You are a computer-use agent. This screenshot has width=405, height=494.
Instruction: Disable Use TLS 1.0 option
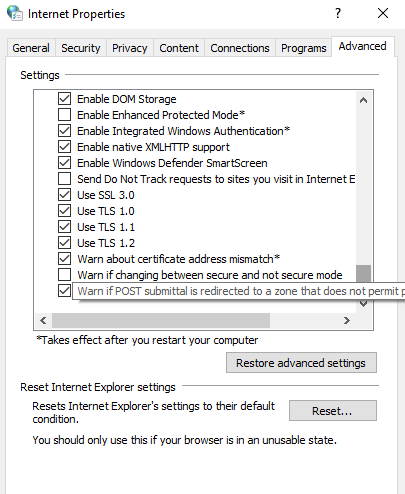click(x=64, y=211)
